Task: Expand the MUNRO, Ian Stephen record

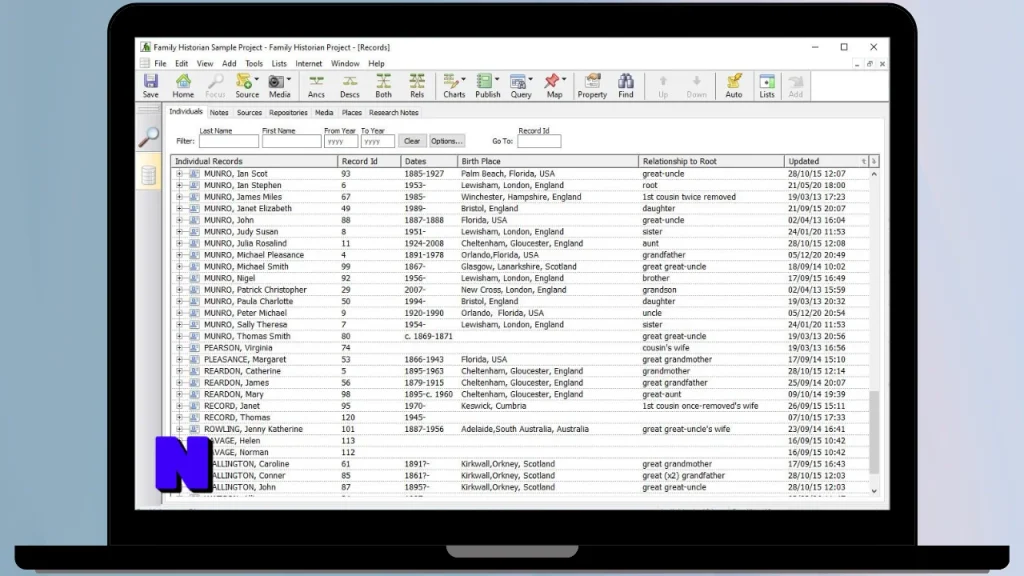Action: coord(180,185)
